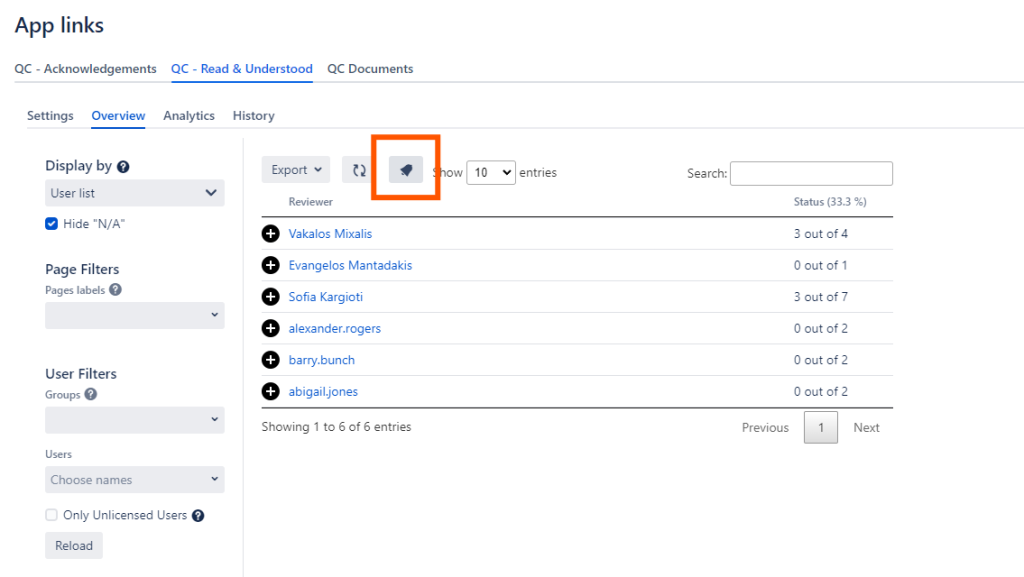Click help icon beside Pages labels

116,290
